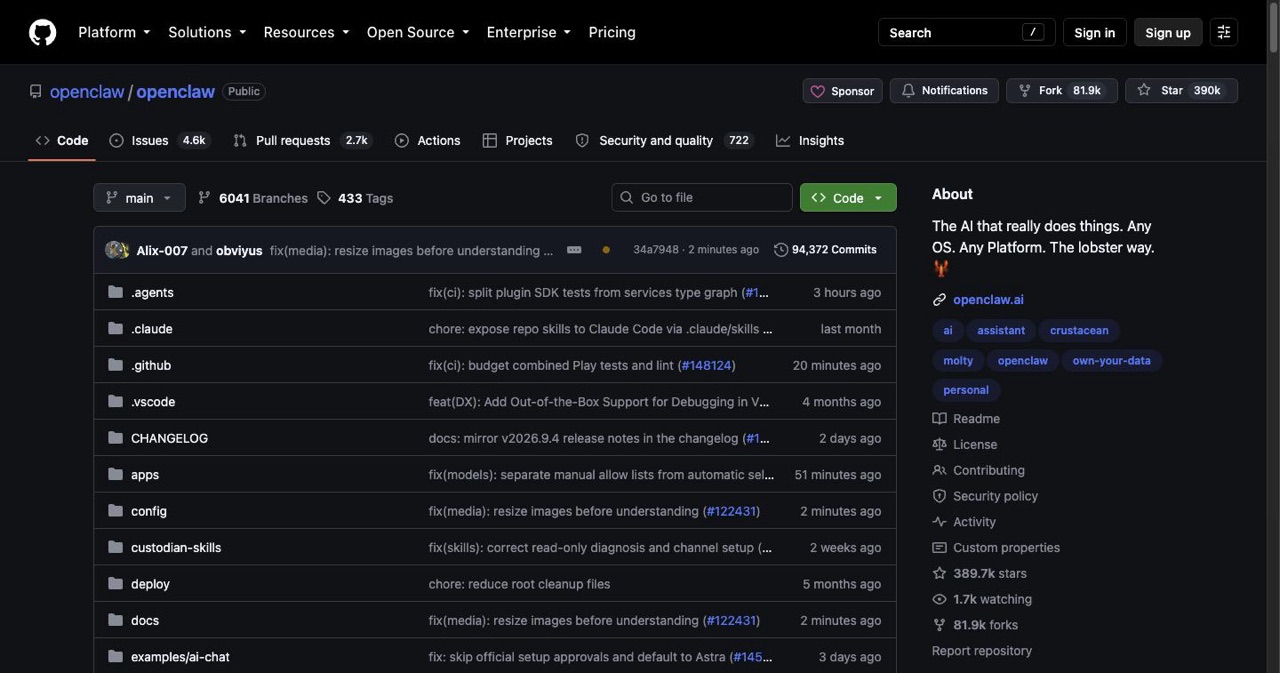Expand the Resources menu
Image resolution: width=1280 pixels, height=673 pixels.
[x=306, y=32]
